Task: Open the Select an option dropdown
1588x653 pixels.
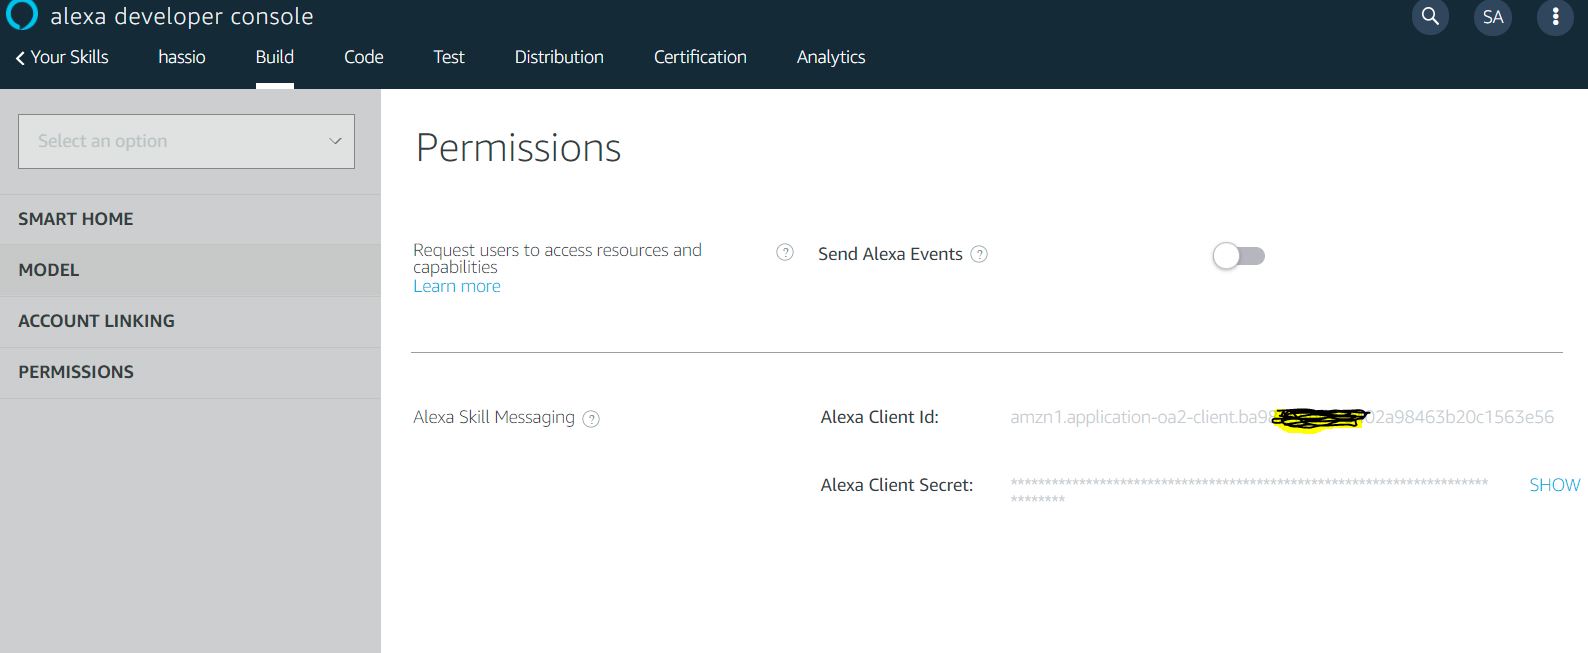Action: [x=186, y=141]
